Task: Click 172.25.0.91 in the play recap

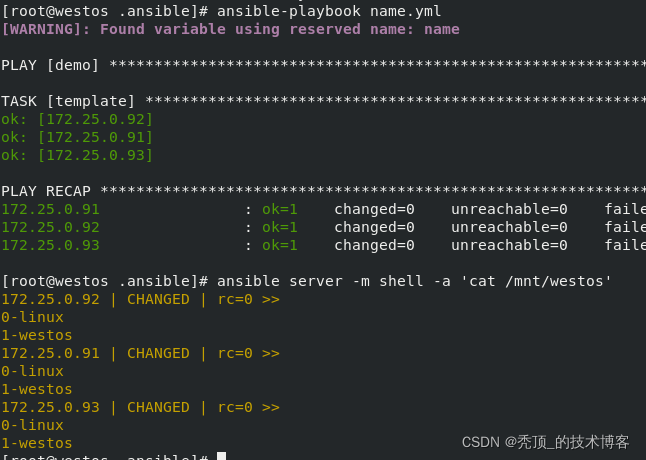Action: [50, 209]
